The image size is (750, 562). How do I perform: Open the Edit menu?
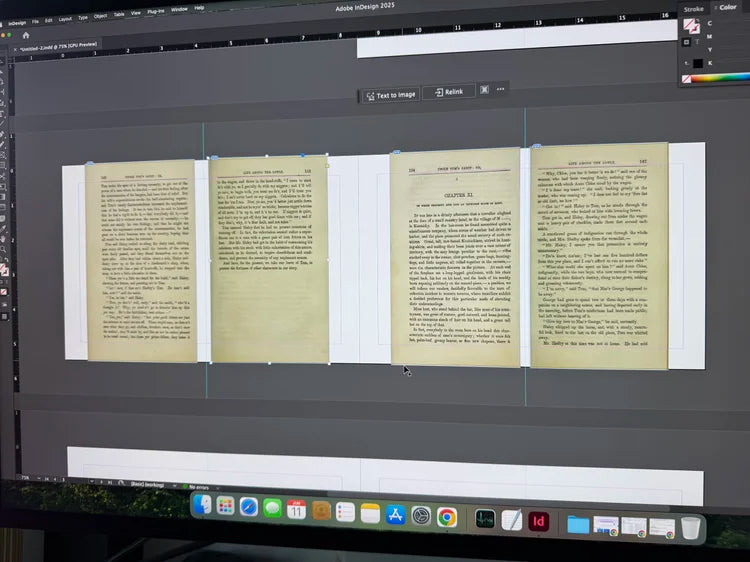coord(48,21)
